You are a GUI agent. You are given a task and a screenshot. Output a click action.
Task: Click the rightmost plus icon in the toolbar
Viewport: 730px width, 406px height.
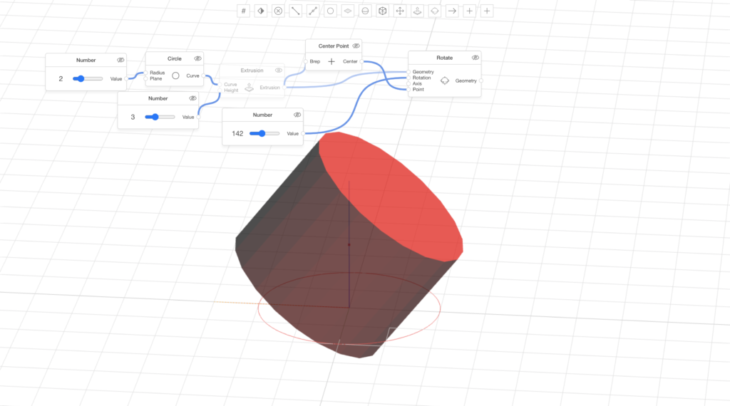487,11
